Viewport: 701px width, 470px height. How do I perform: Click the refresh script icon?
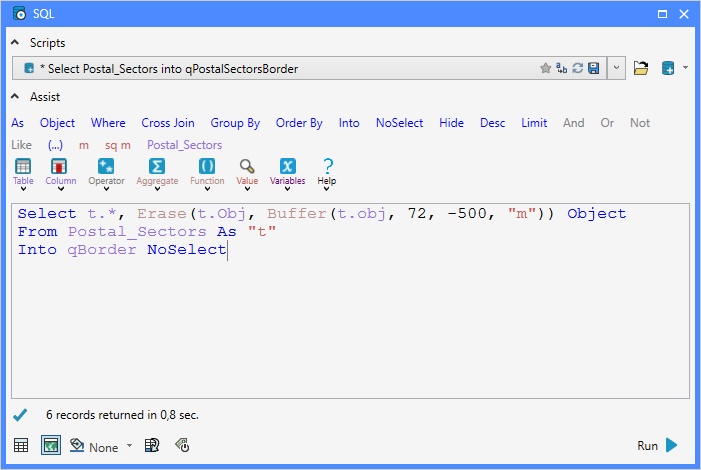tap(578, 68)
